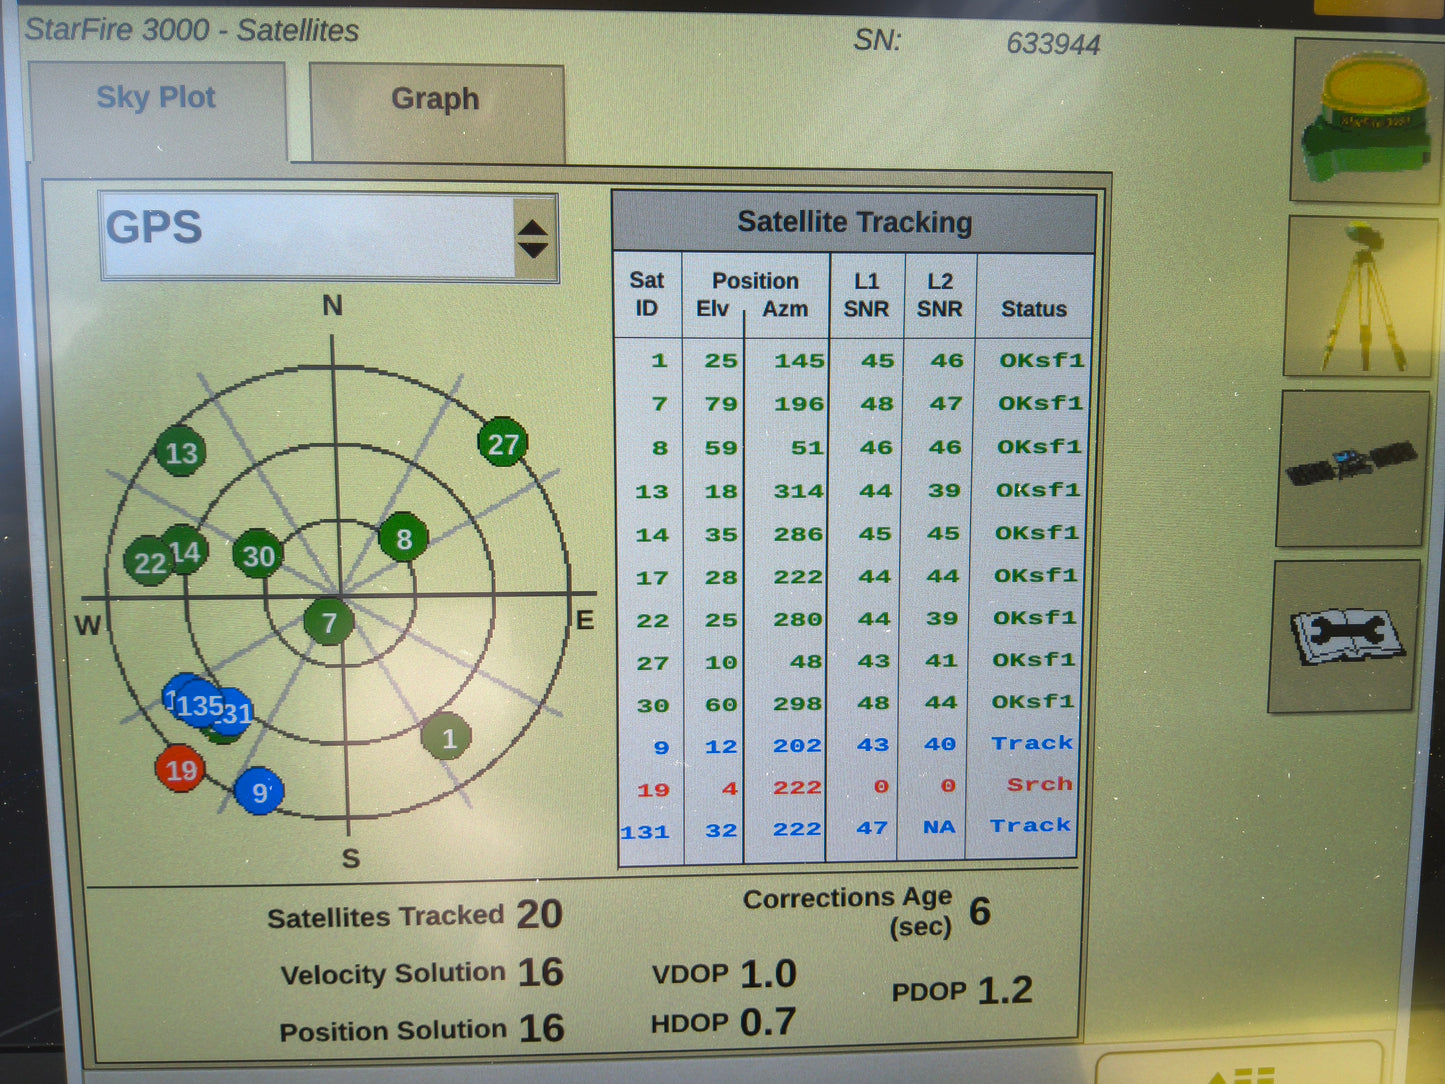Select satellite 7 near plot center
This screenshot has width=1445, height=1084.
pos(328,622)
